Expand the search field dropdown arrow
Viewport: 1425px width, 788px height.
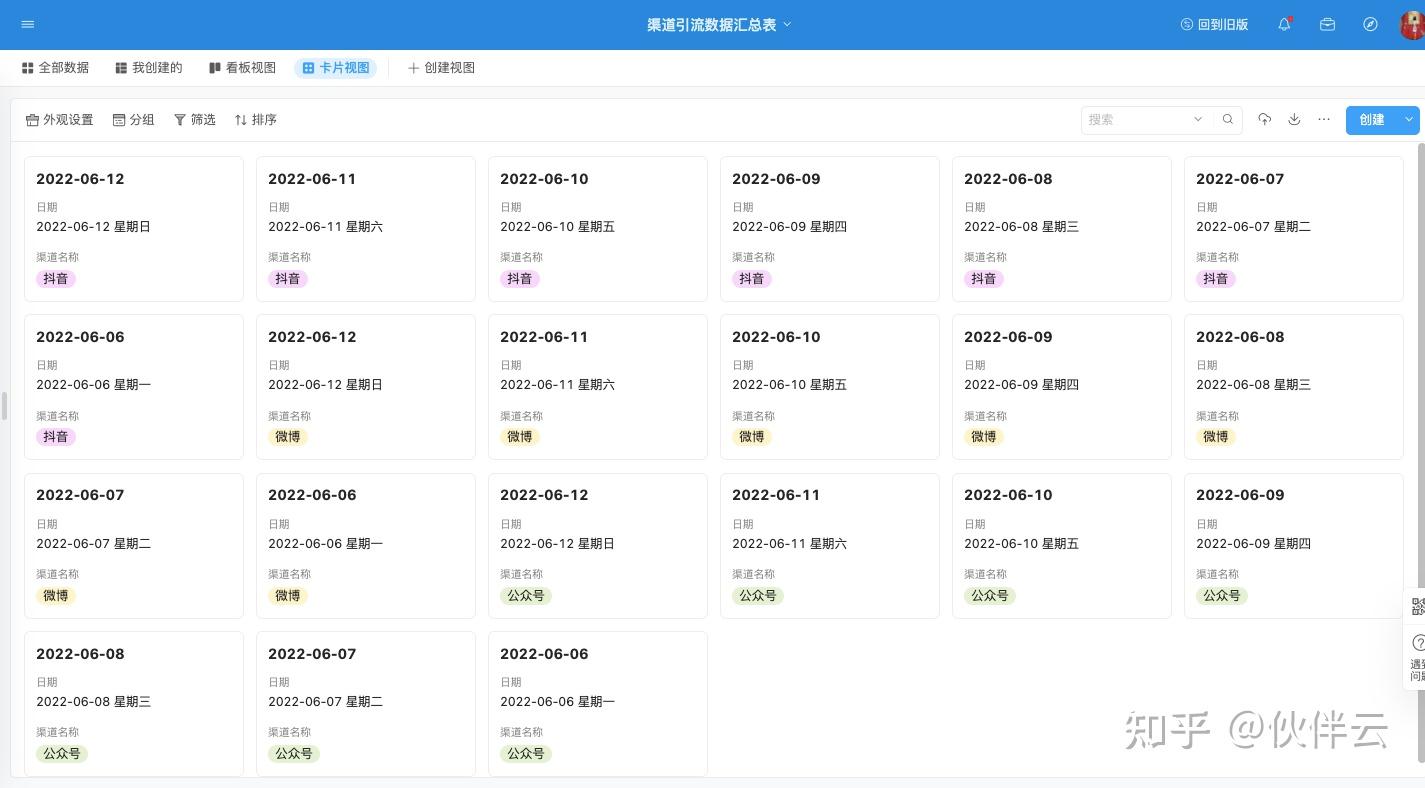pos(1198,120)
